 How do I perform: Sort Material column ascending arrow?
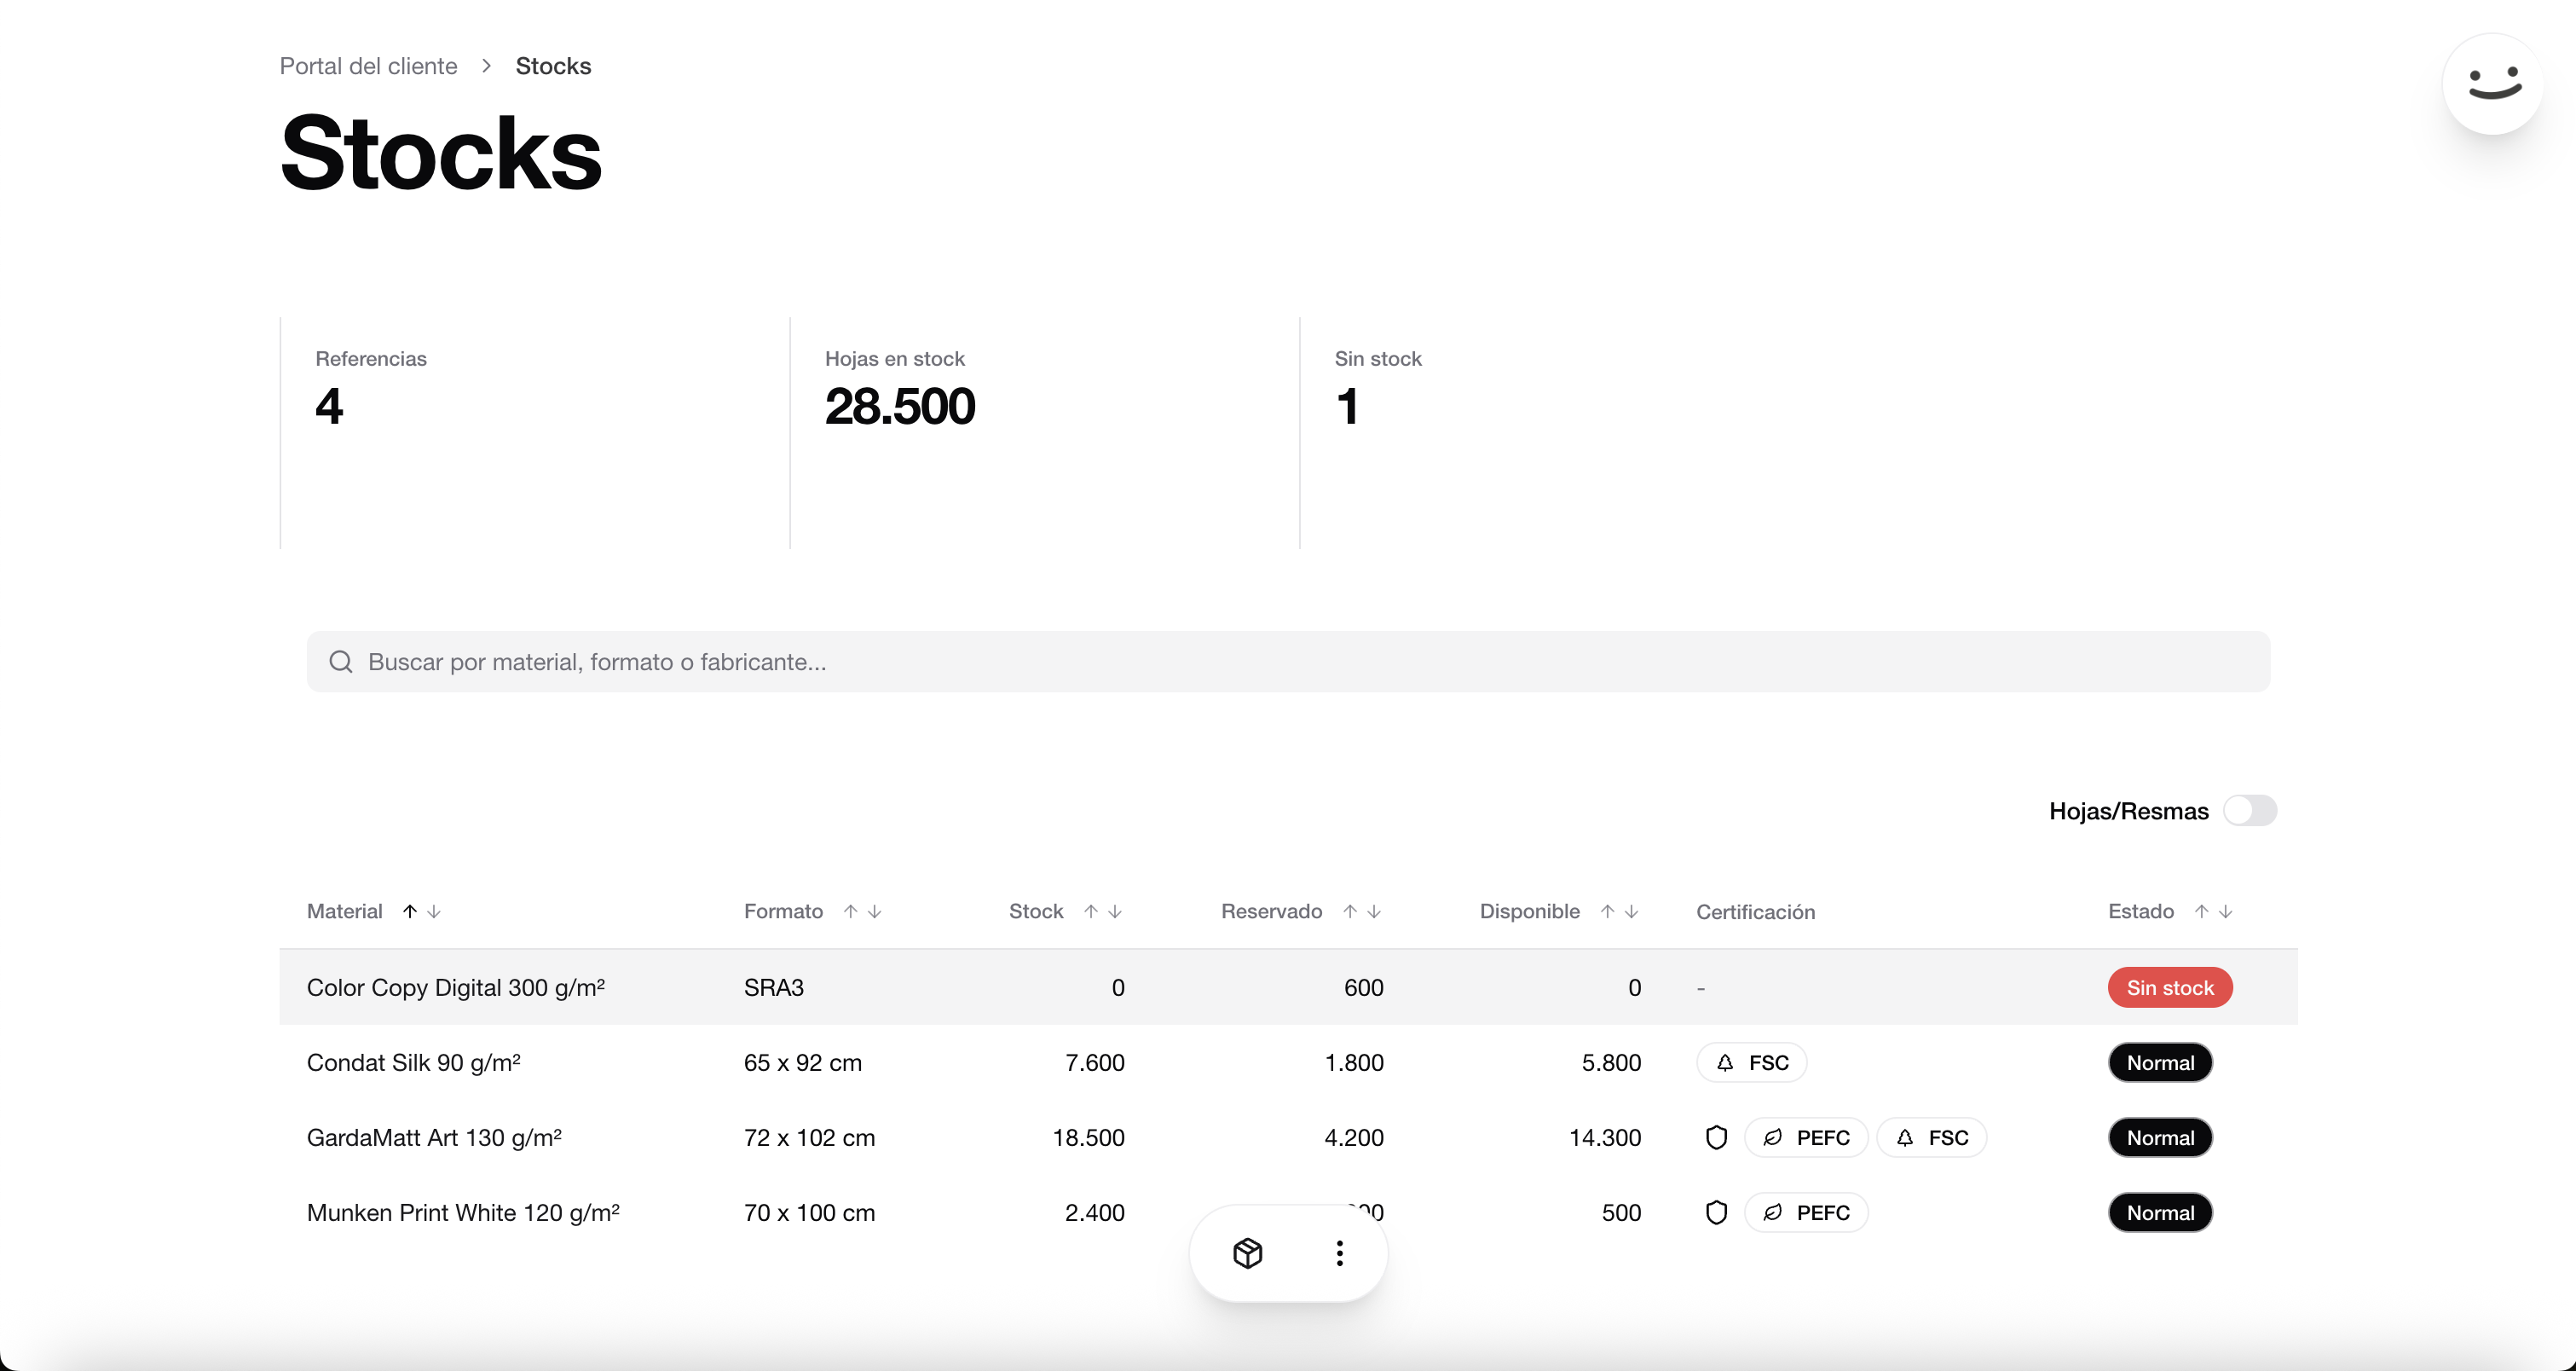point(410,911)
